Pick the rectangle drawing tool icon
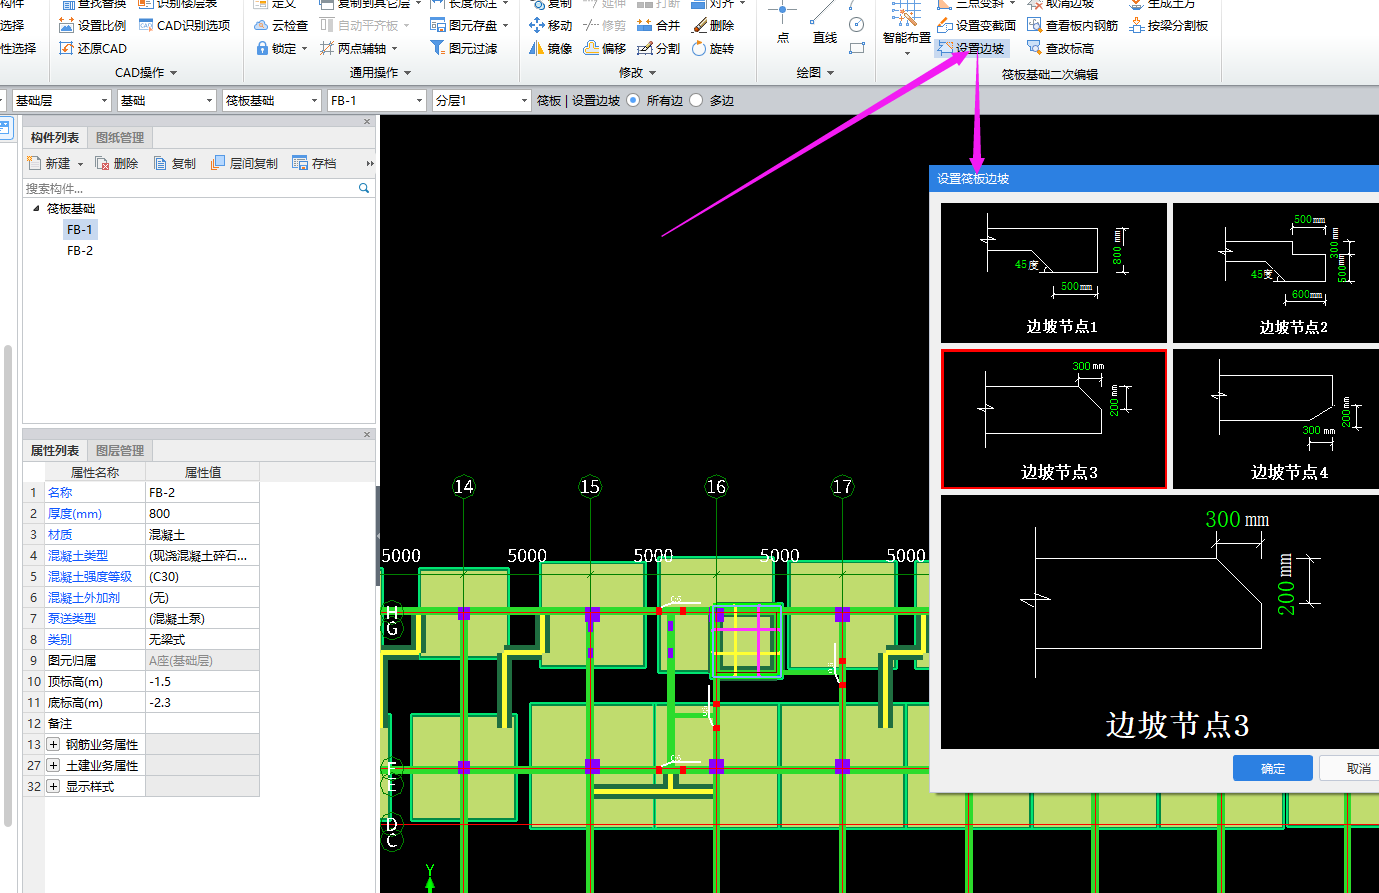The height and width of the screenshot is (893, 1379). point(856,48)
